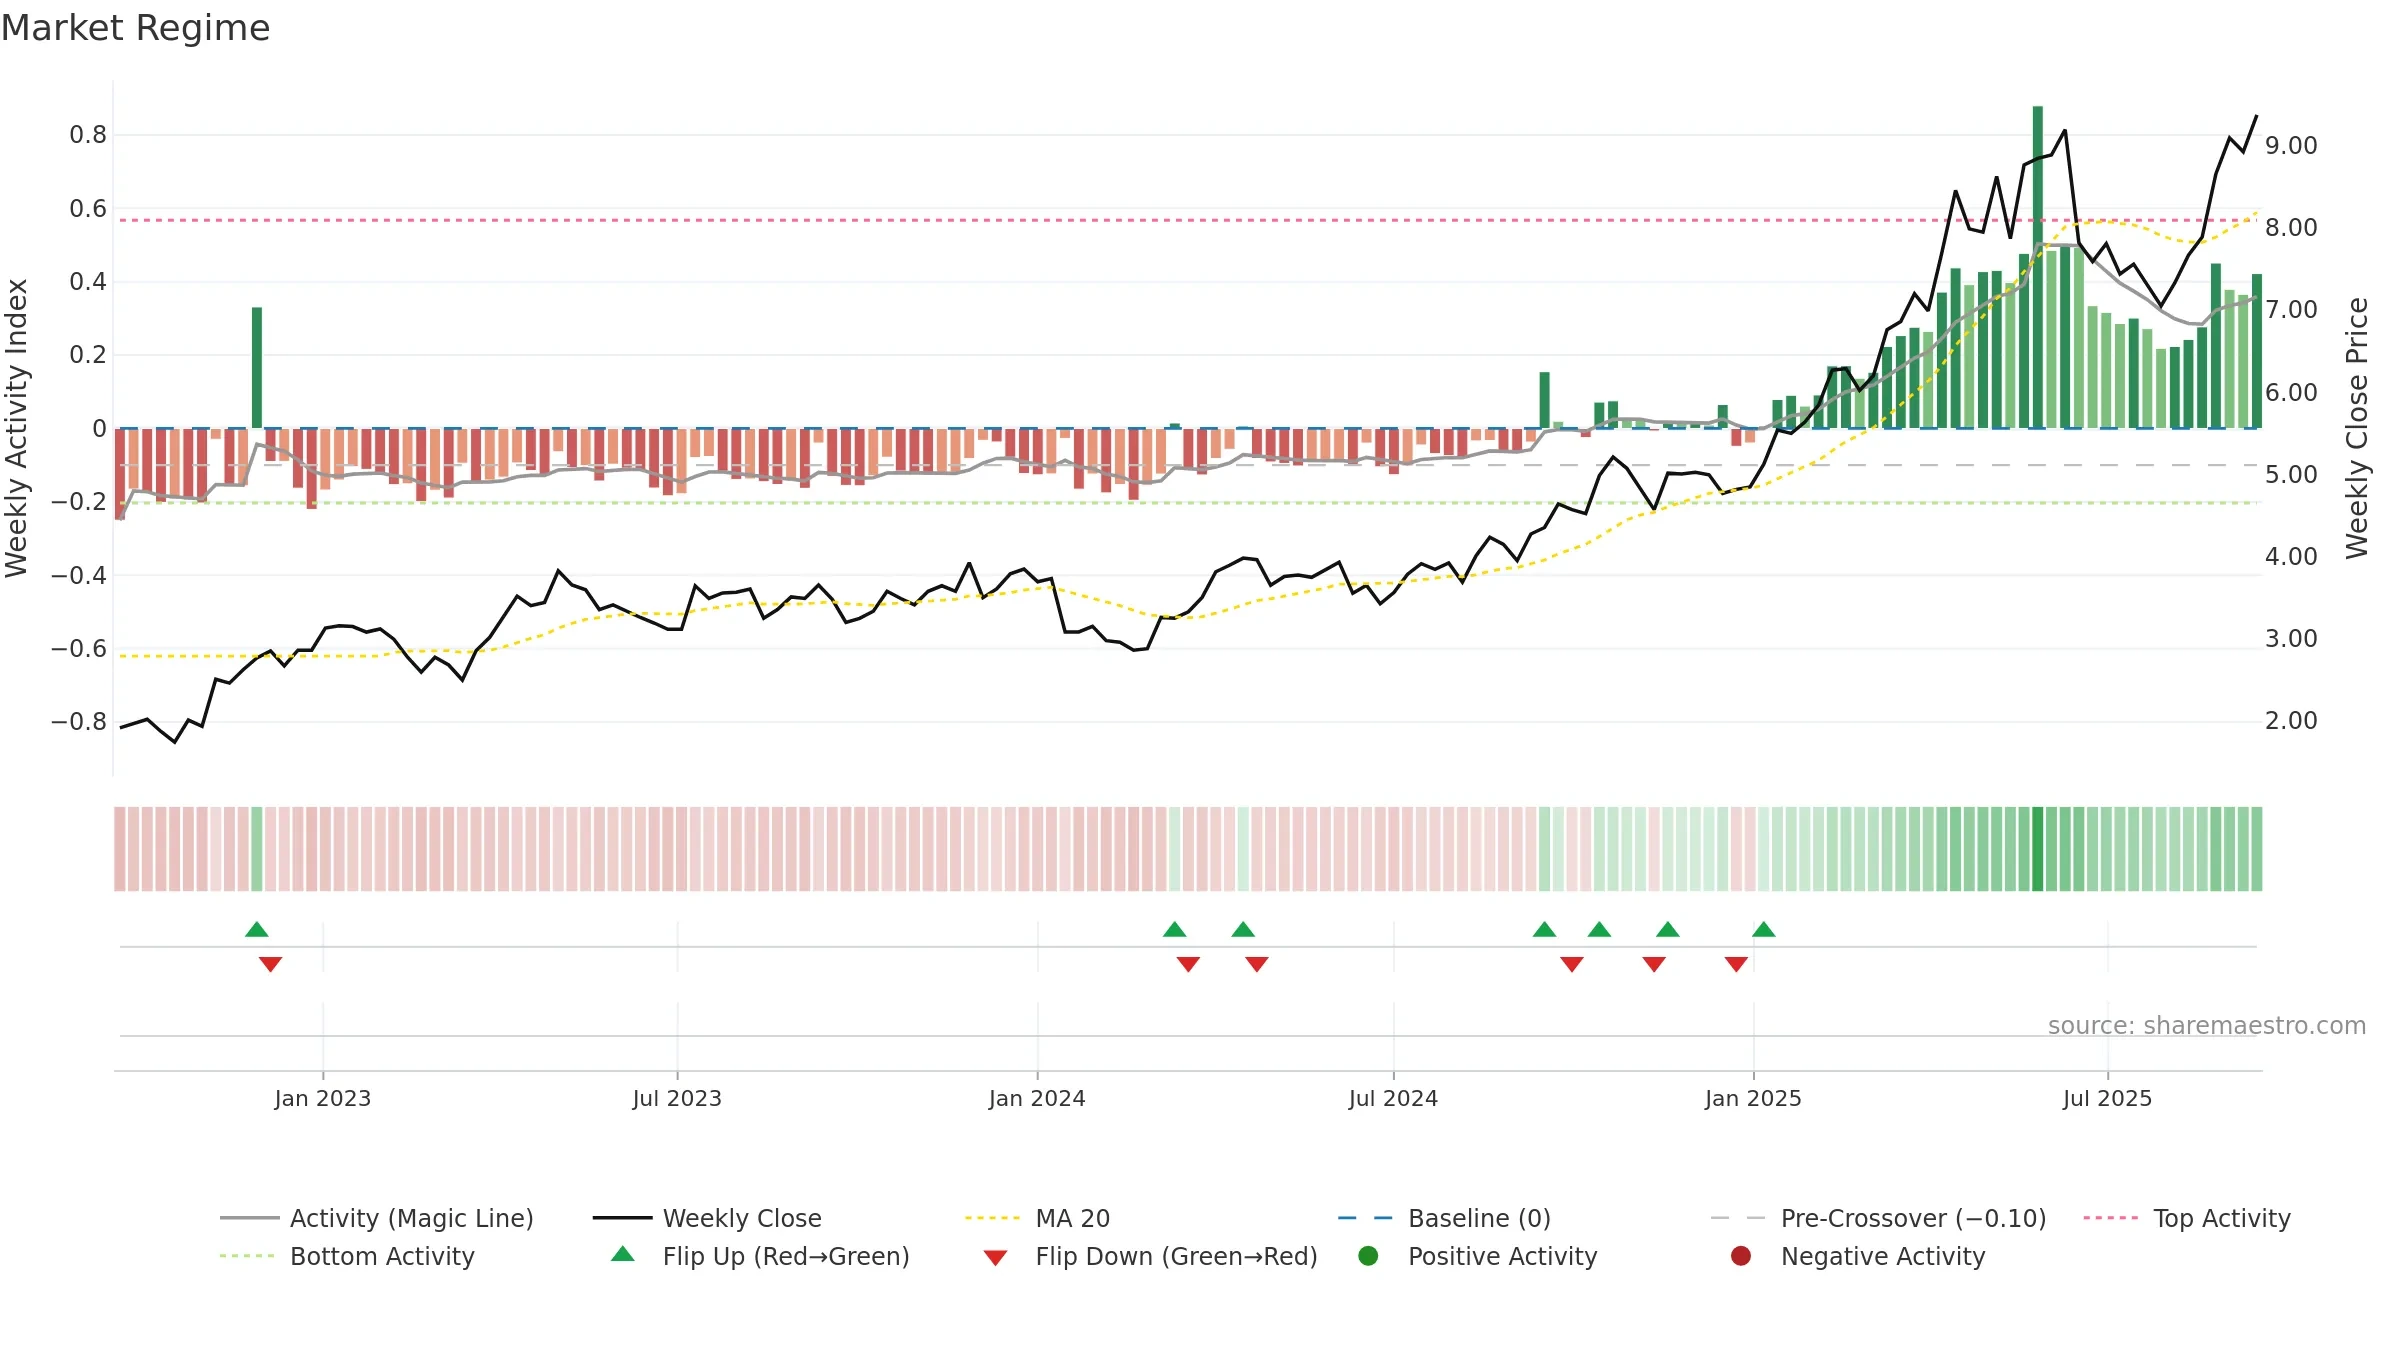Click the lone green strip cell before Jan 2023
The image size is (2400, 1350).
tap(257, 849)
